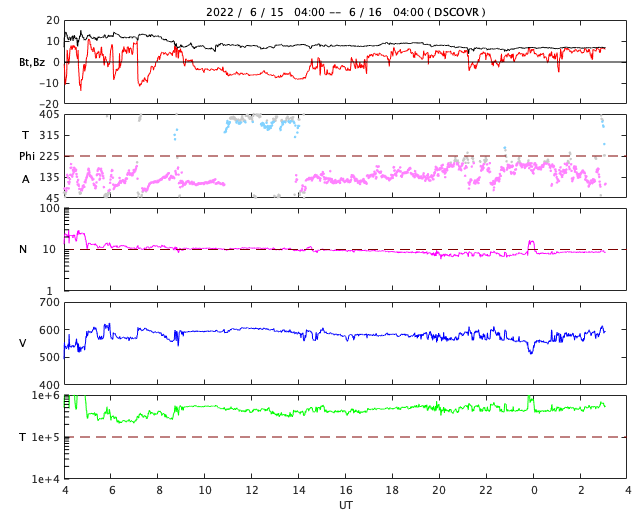Click the blue Phi dot cluster near 12 UT
This screenshot has height=512, width=640.
(x=261, y=123)
